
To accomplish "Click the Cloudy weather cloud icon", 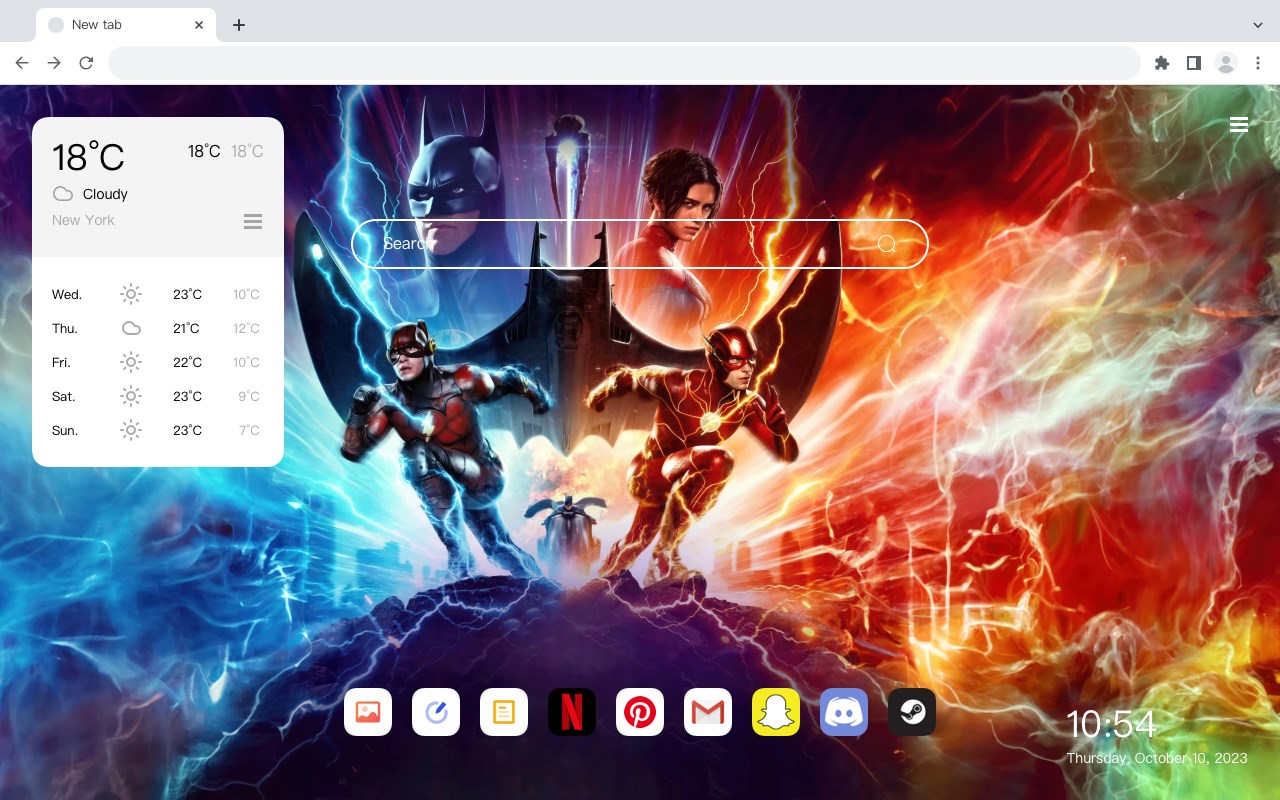I will click(63, 194).
